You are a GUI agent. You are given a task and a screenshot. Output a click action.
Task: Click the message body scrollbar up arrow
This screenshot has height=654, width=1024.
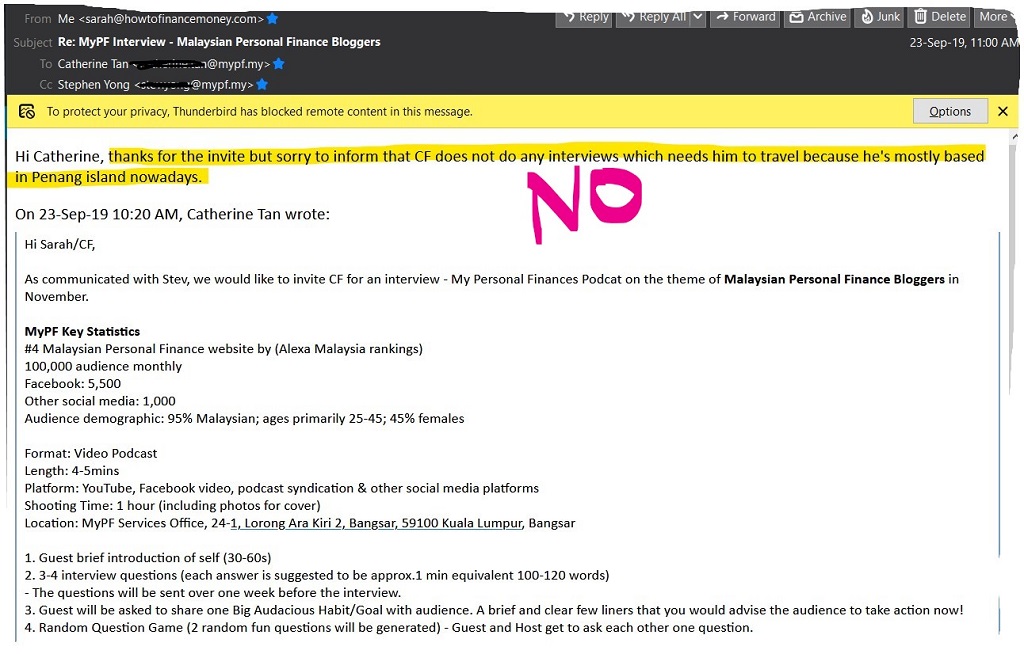(x=1014, y=137)
